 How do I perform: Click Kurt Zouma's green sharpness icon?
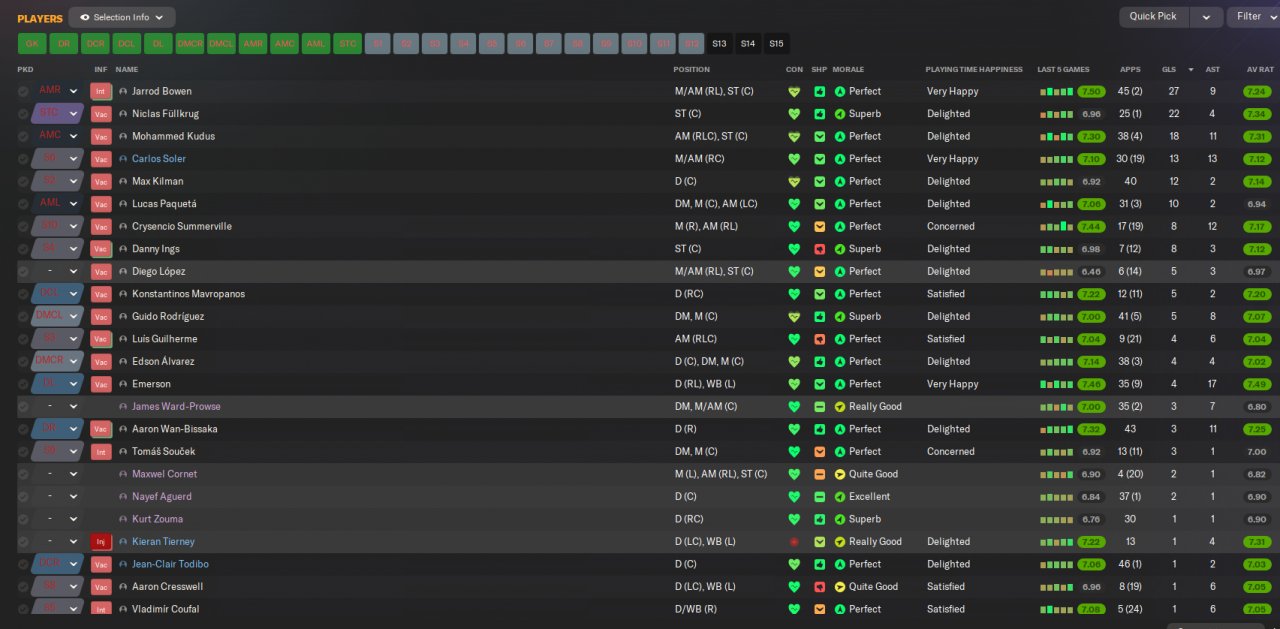[820, 519]
